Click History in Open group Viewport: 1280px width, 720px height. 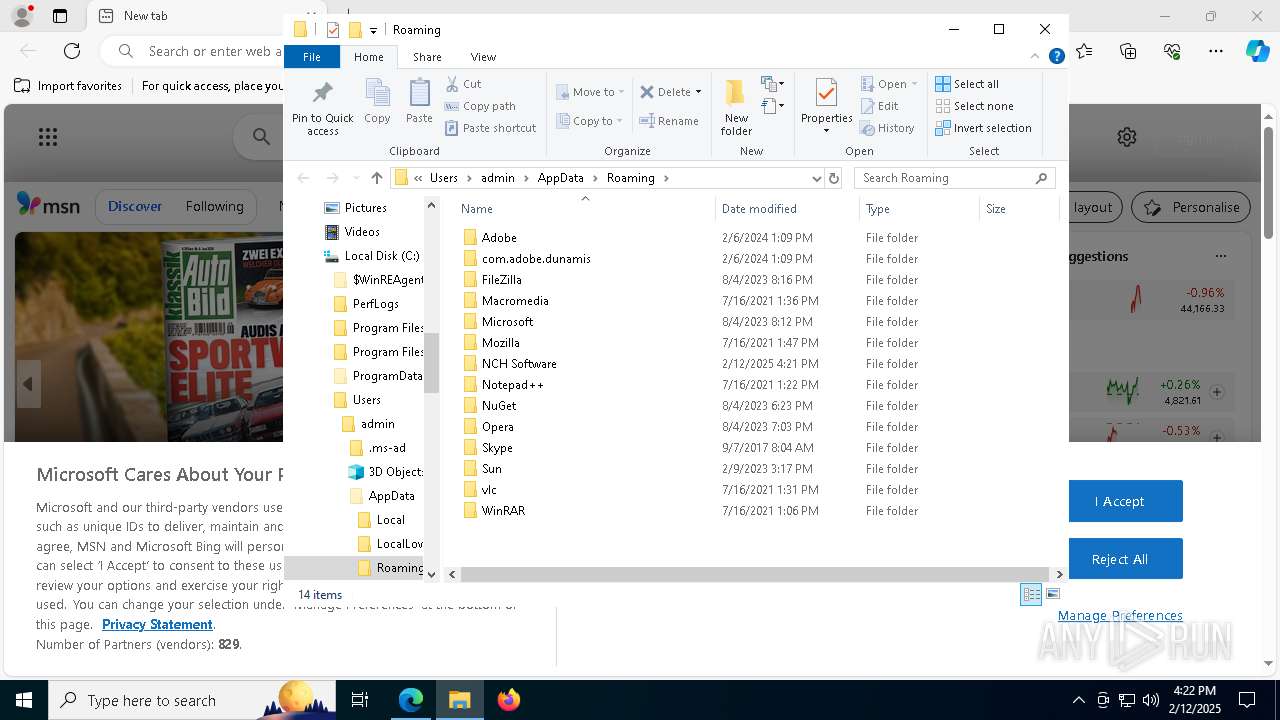pos(888,128)
